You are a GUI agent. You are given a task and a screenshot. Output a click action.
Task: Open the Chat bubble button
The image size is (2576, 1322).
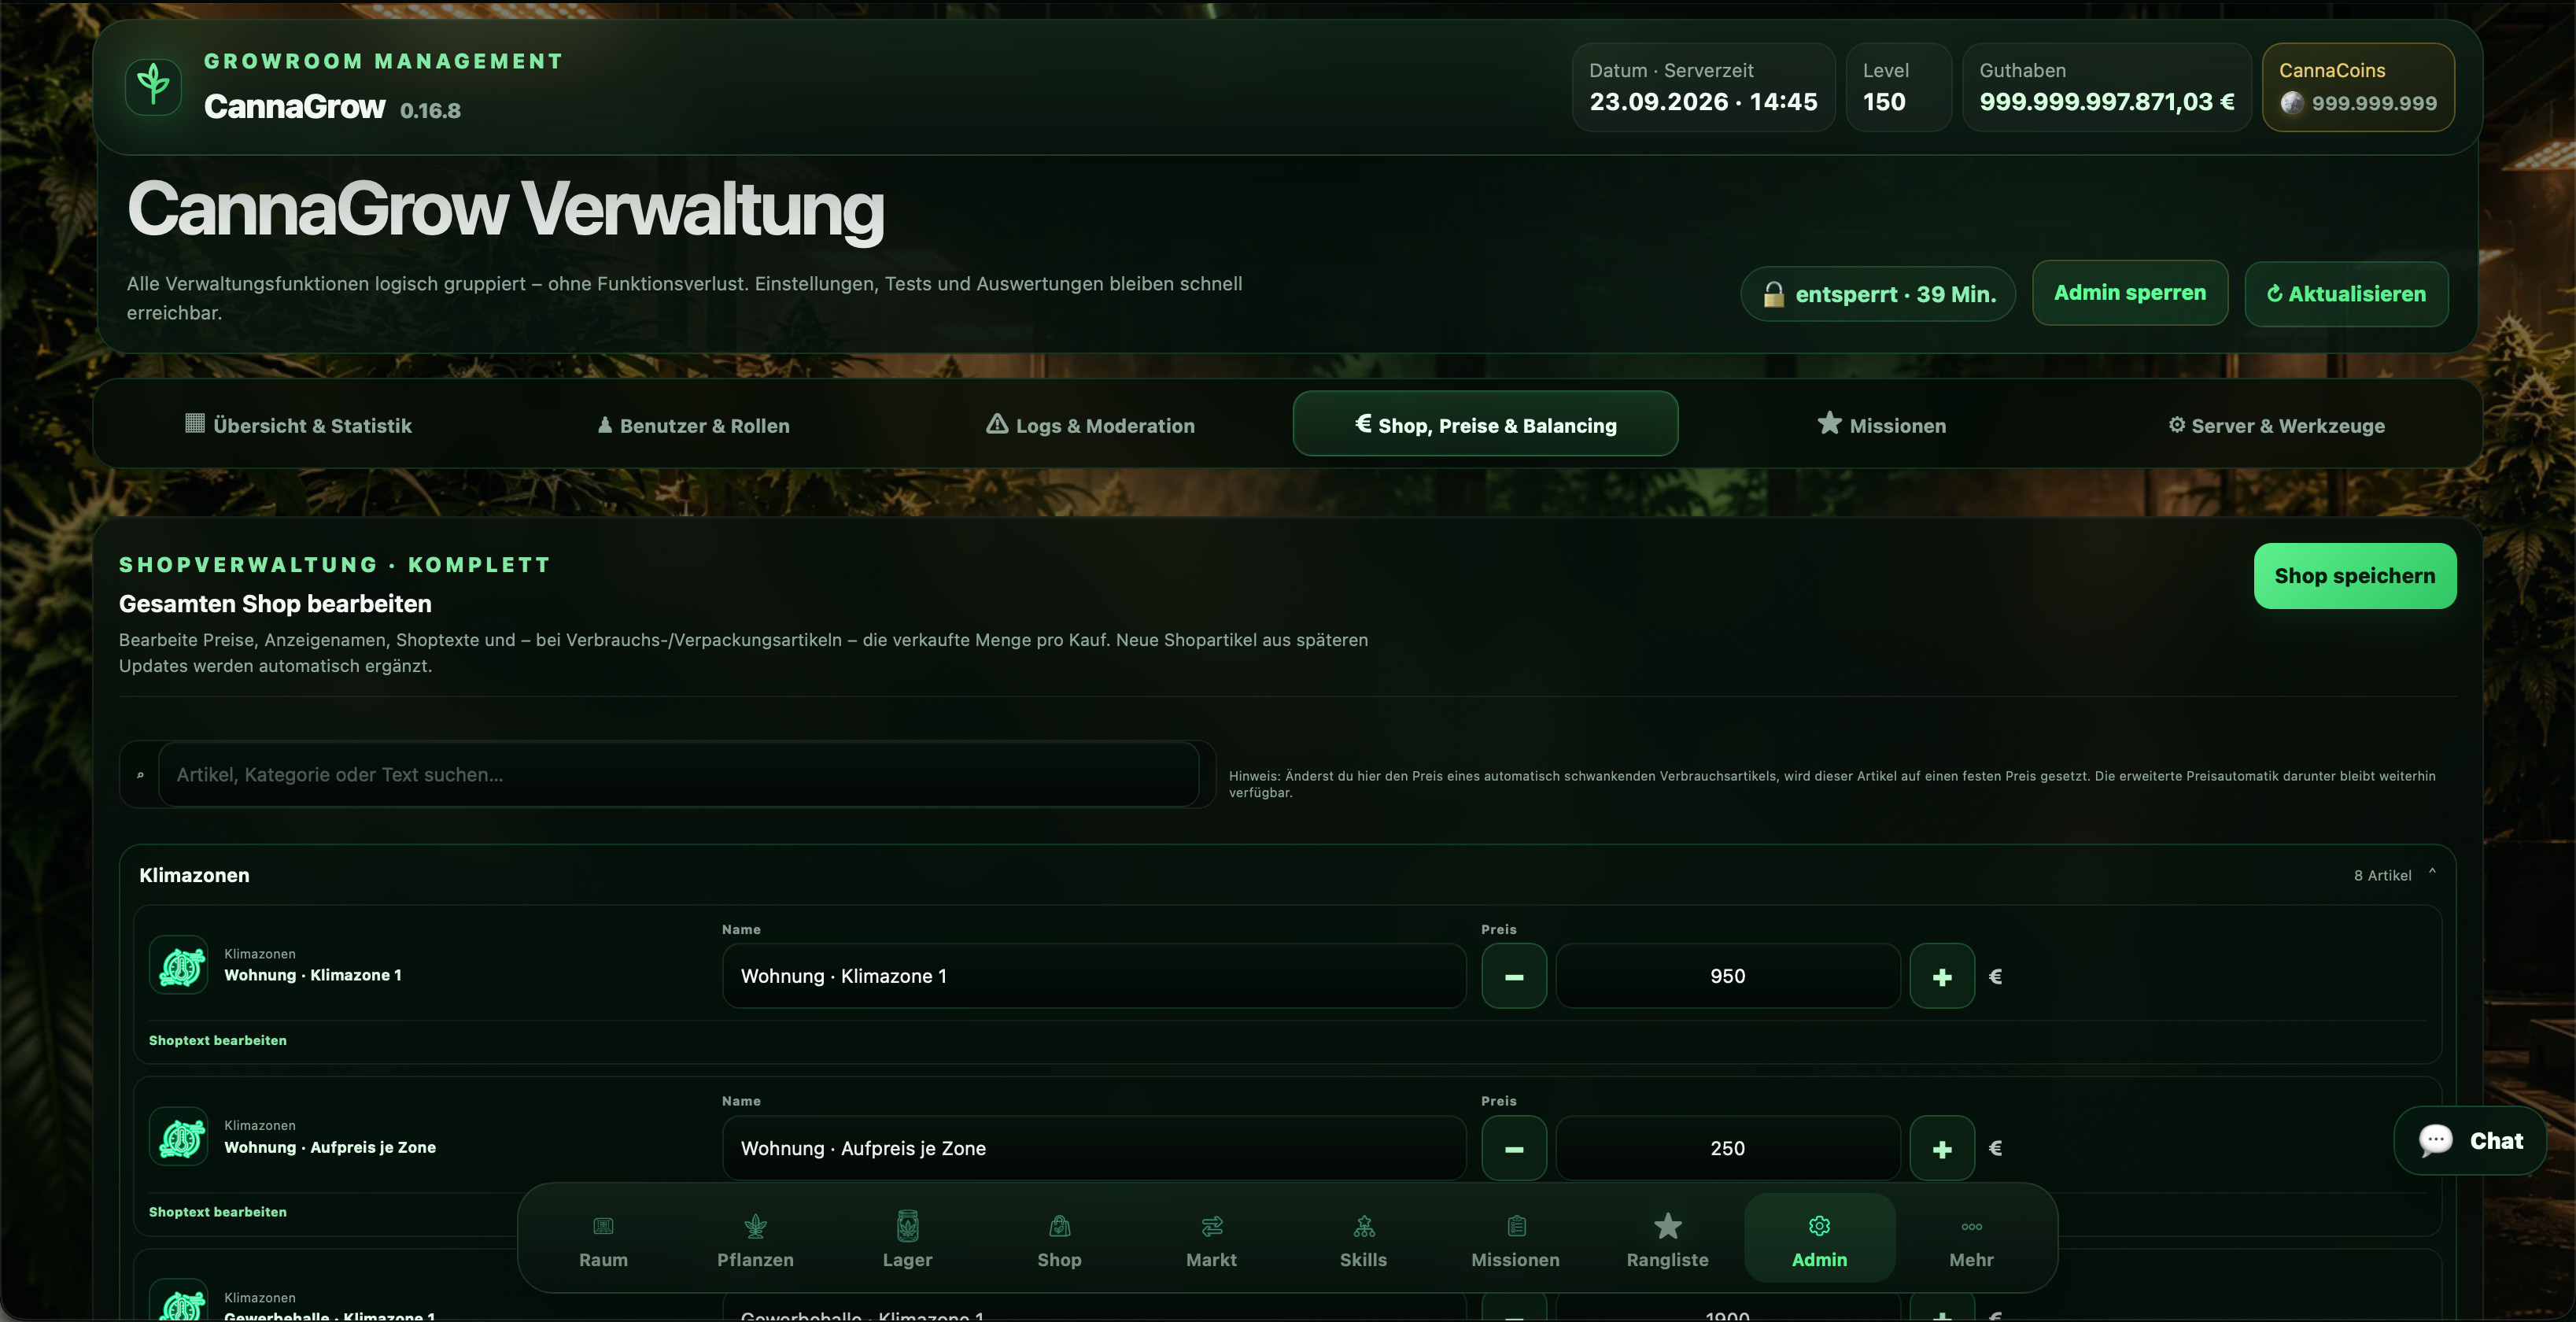2470,1141
